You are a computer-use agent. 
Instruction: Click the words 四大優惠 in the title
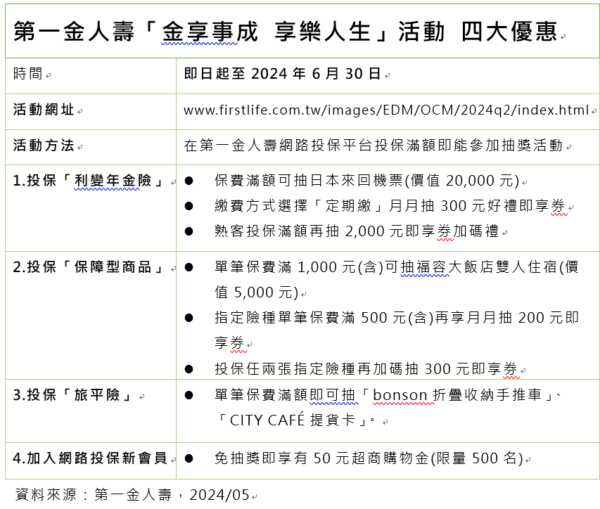pos(509,31)
